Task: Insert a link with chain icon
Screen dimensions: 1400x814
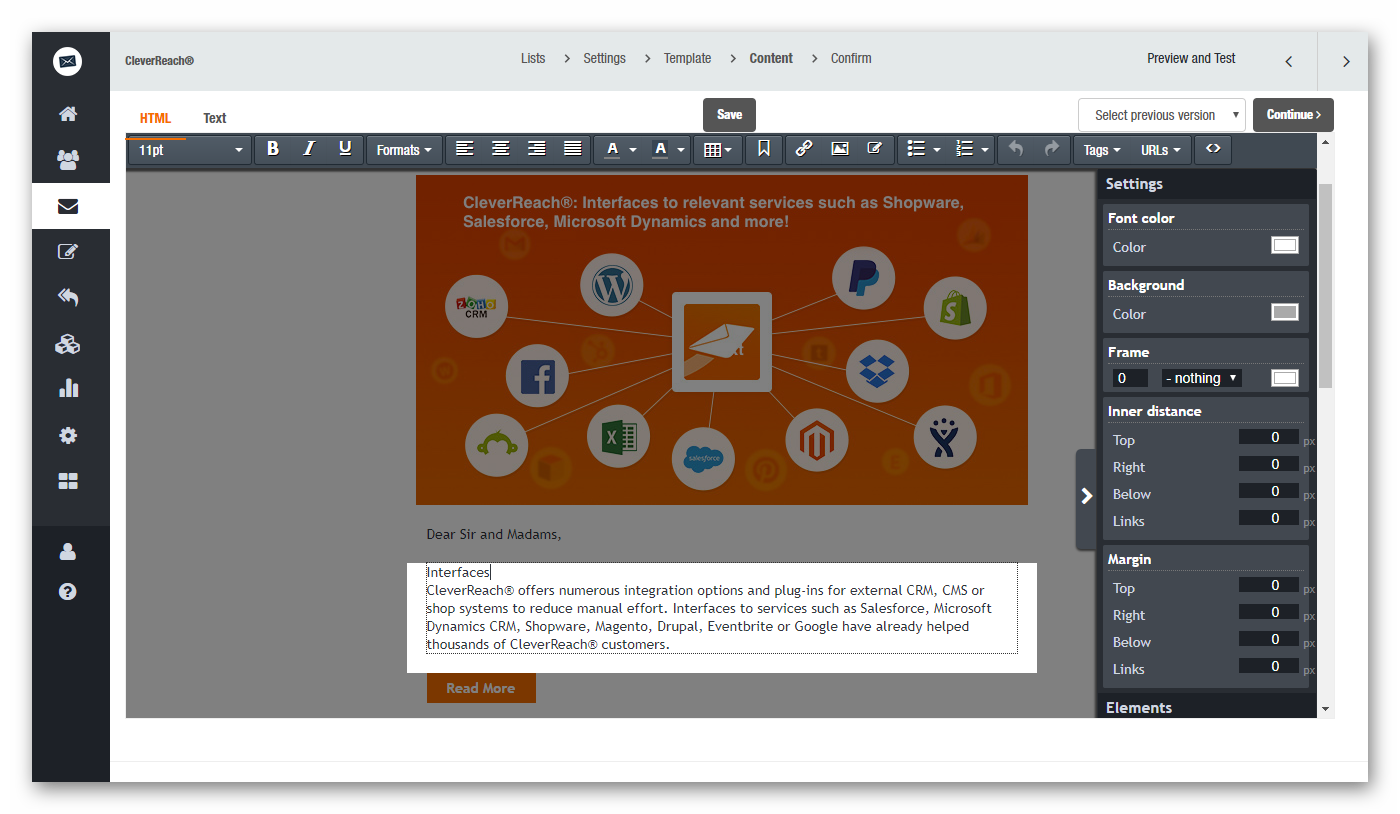Action: (x=804, y=149)
